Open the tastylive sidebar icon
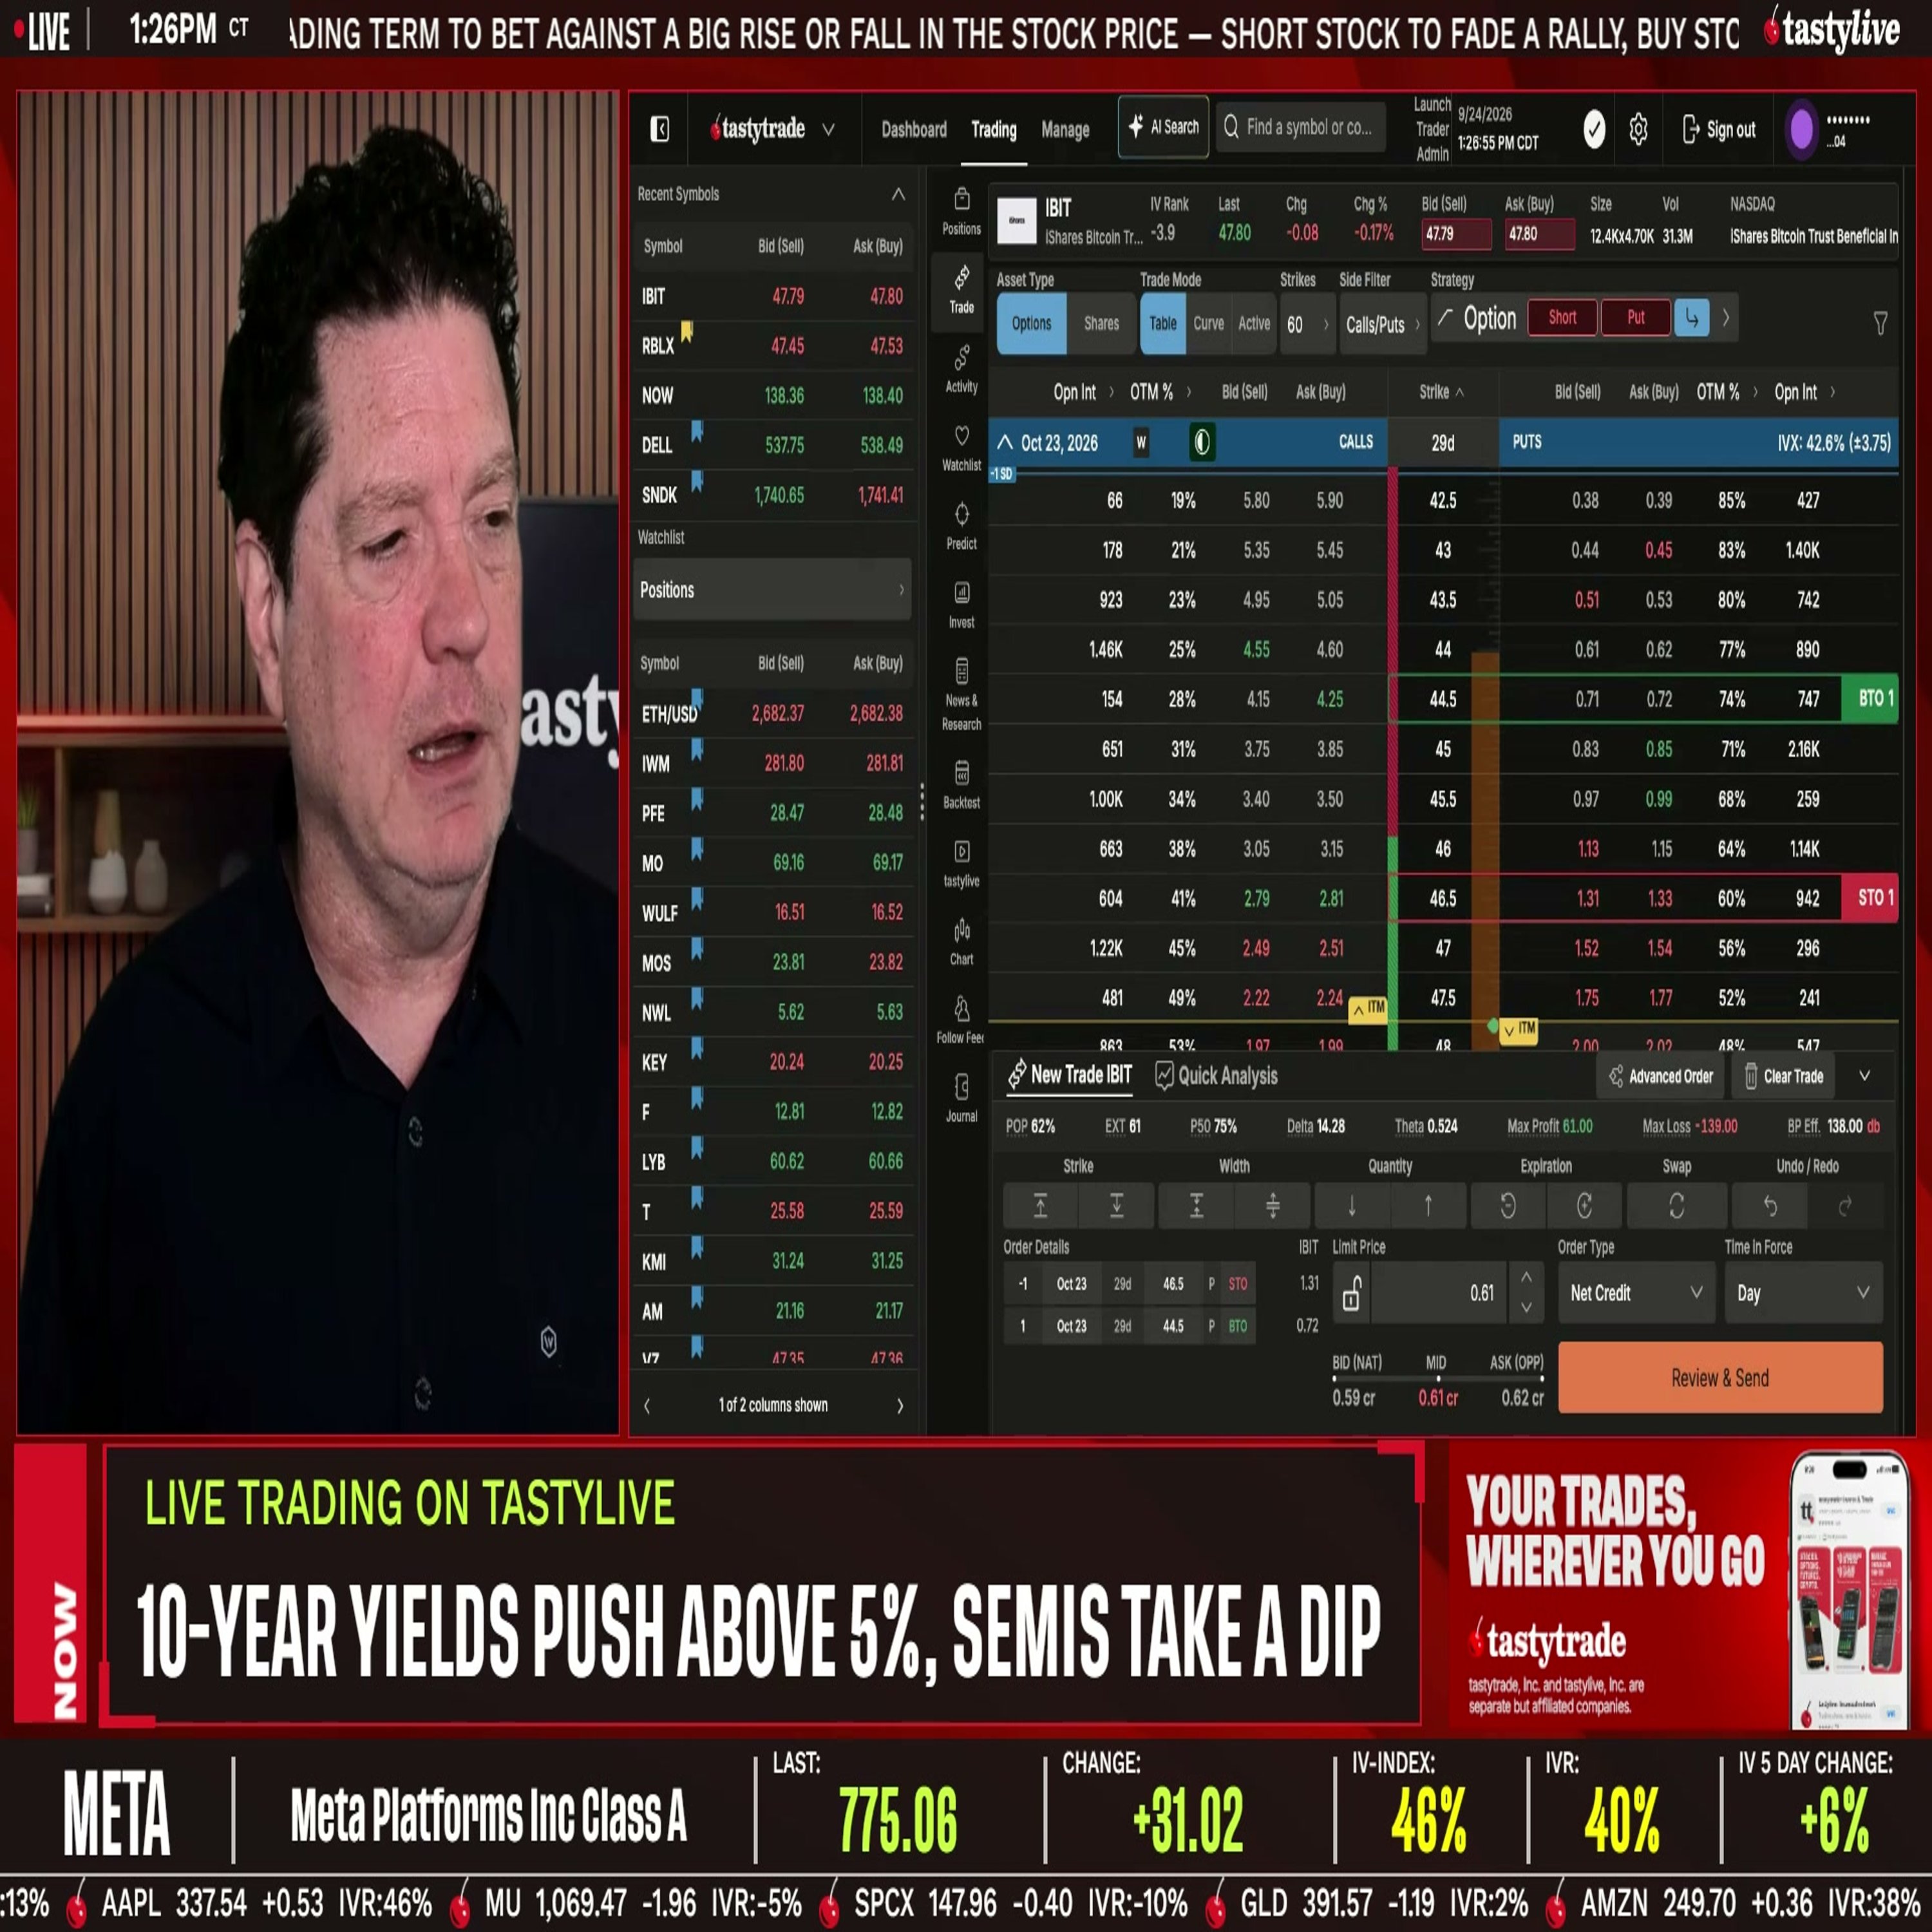Screen dimensions: 1932x1932 pos(961,863)
